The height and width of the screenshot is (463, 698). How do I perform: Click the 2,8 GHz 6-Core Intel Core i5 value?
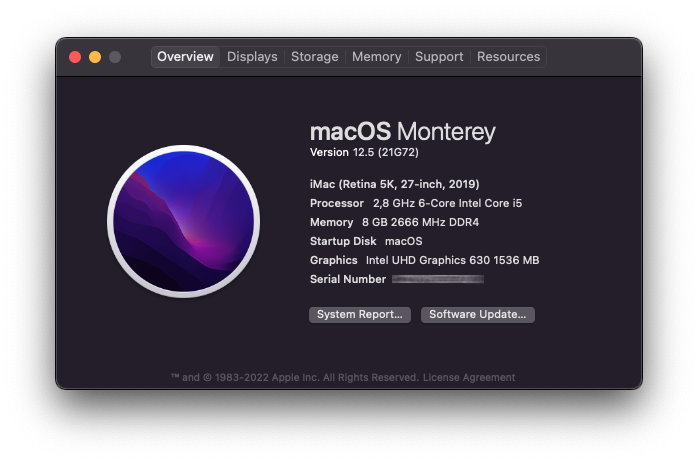pyautogui.click(x=447, y=203)
